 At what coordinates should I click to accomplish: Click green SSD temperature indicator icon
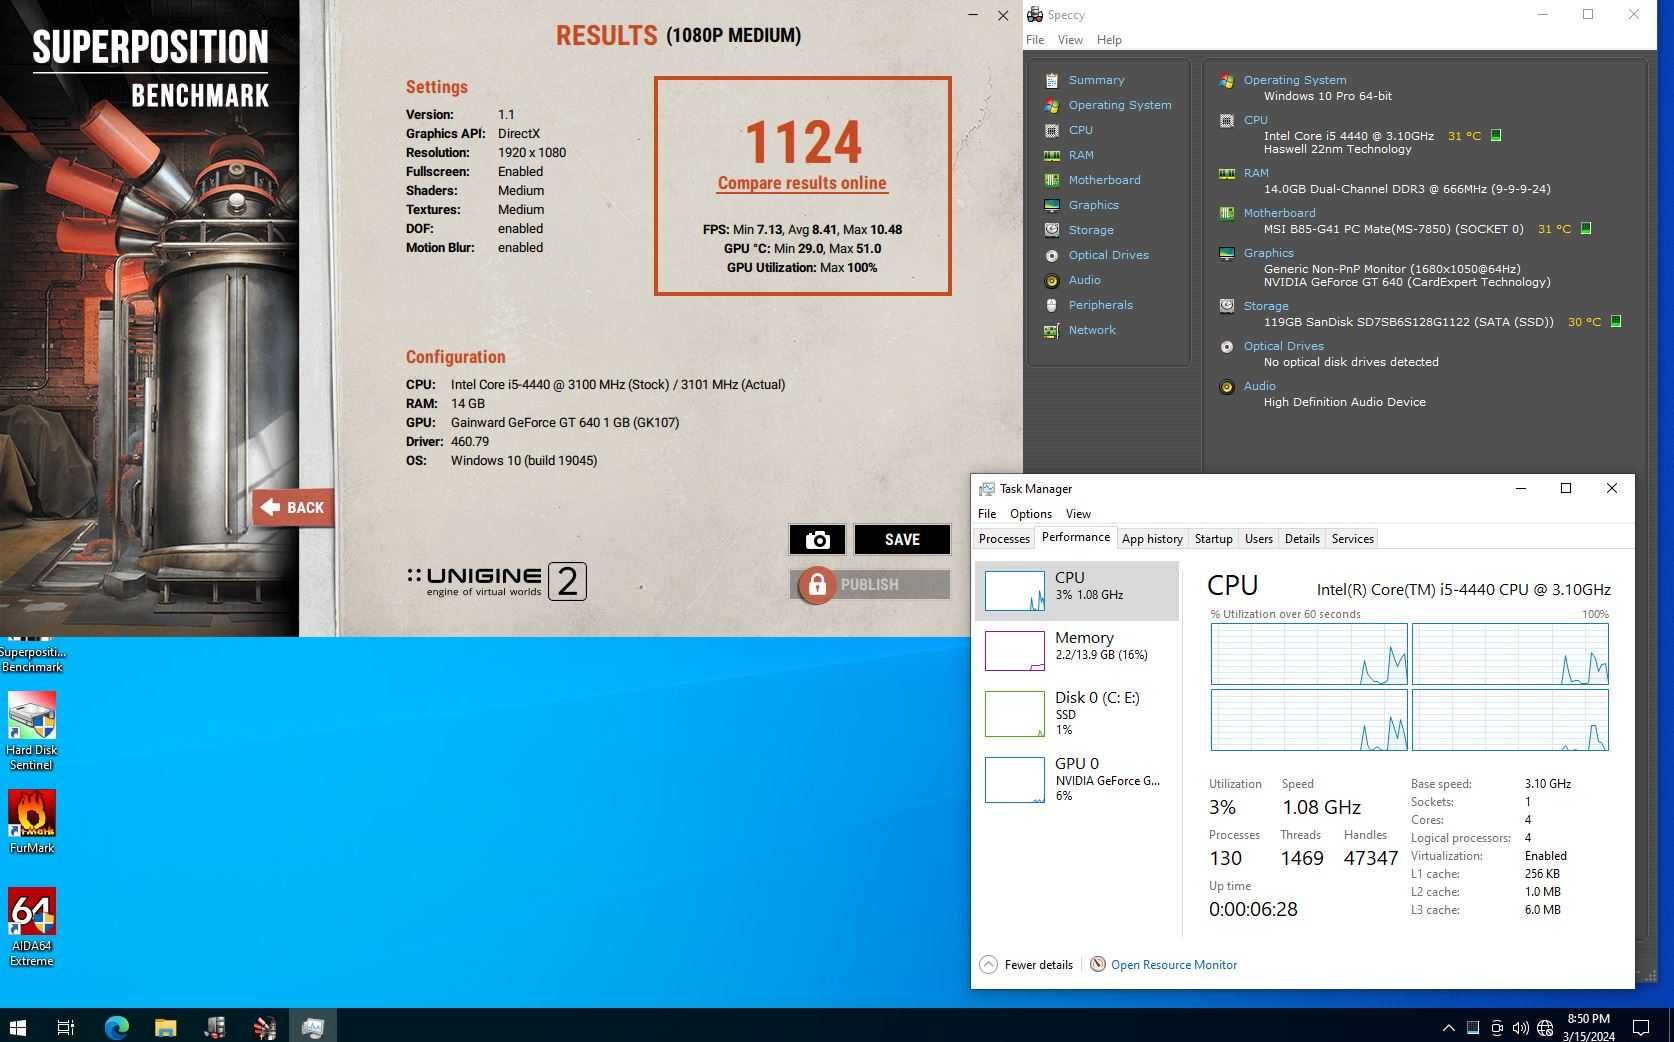1616,322
